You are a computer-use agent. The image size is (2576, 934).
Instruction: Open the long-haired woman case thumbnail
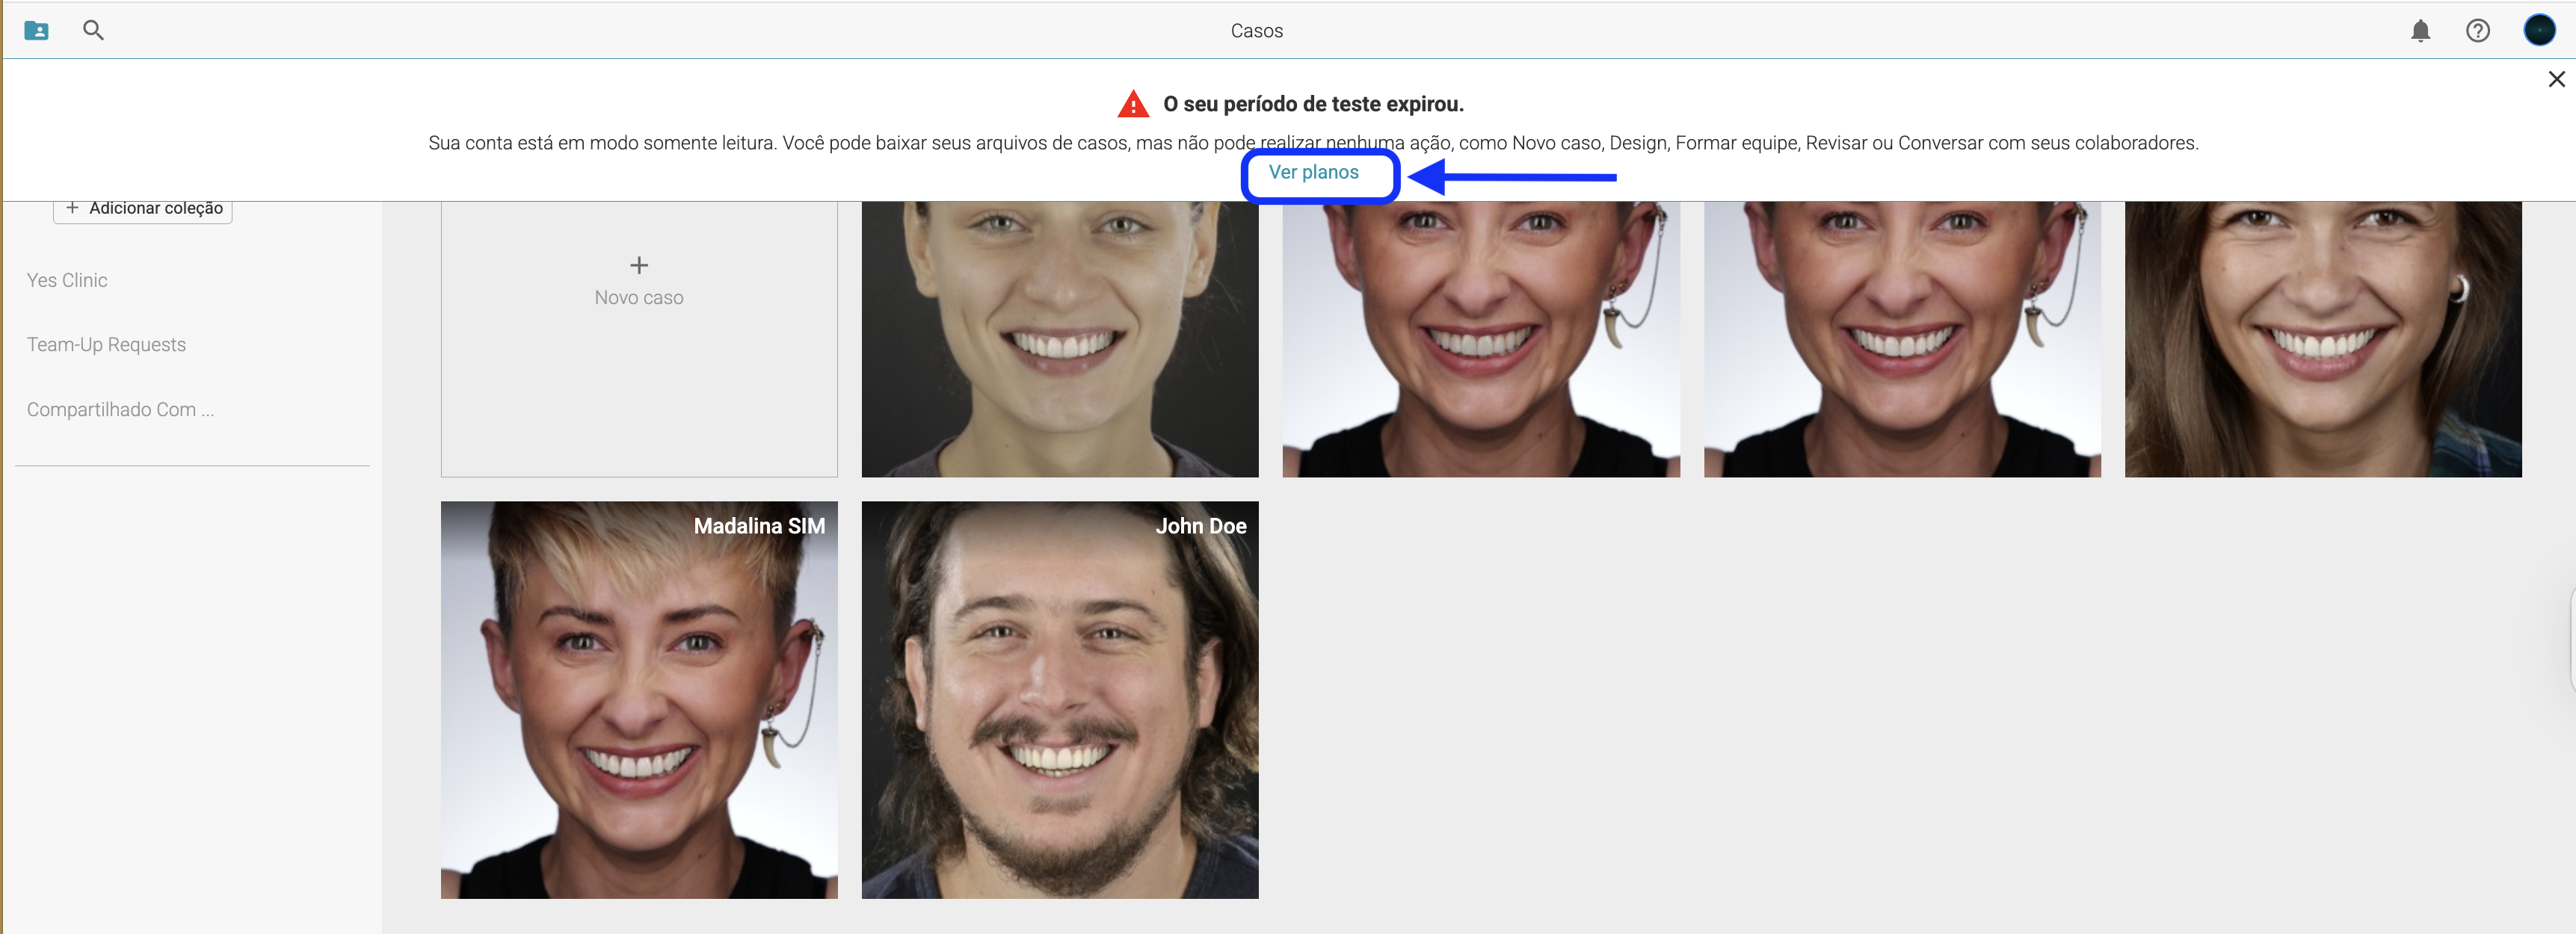(2322, 340)
